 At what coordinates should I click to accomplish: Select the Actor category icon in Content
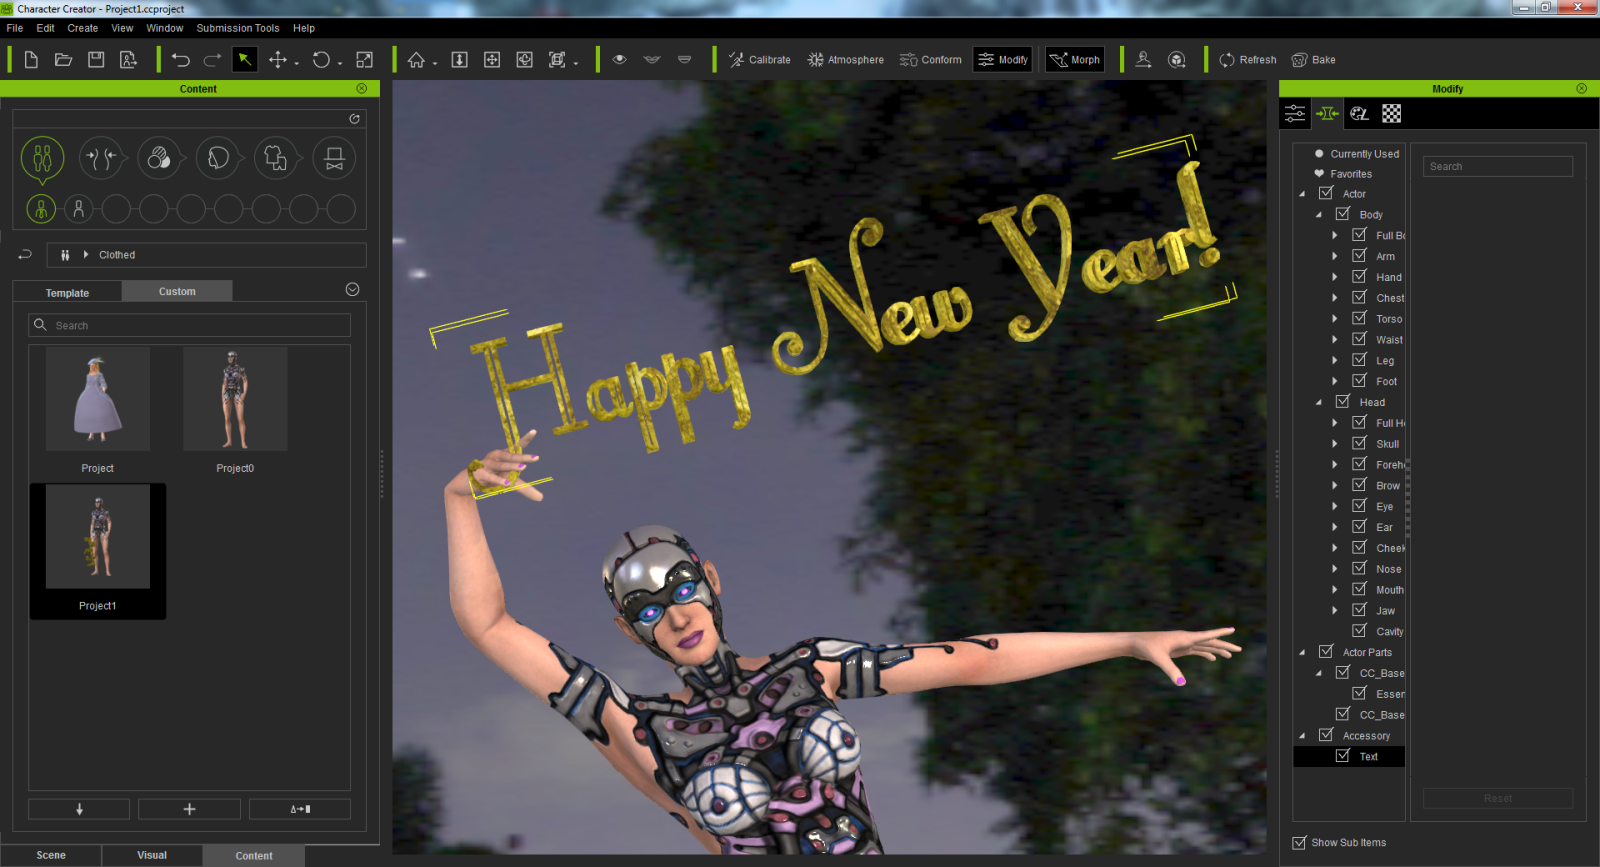(42, 158)
